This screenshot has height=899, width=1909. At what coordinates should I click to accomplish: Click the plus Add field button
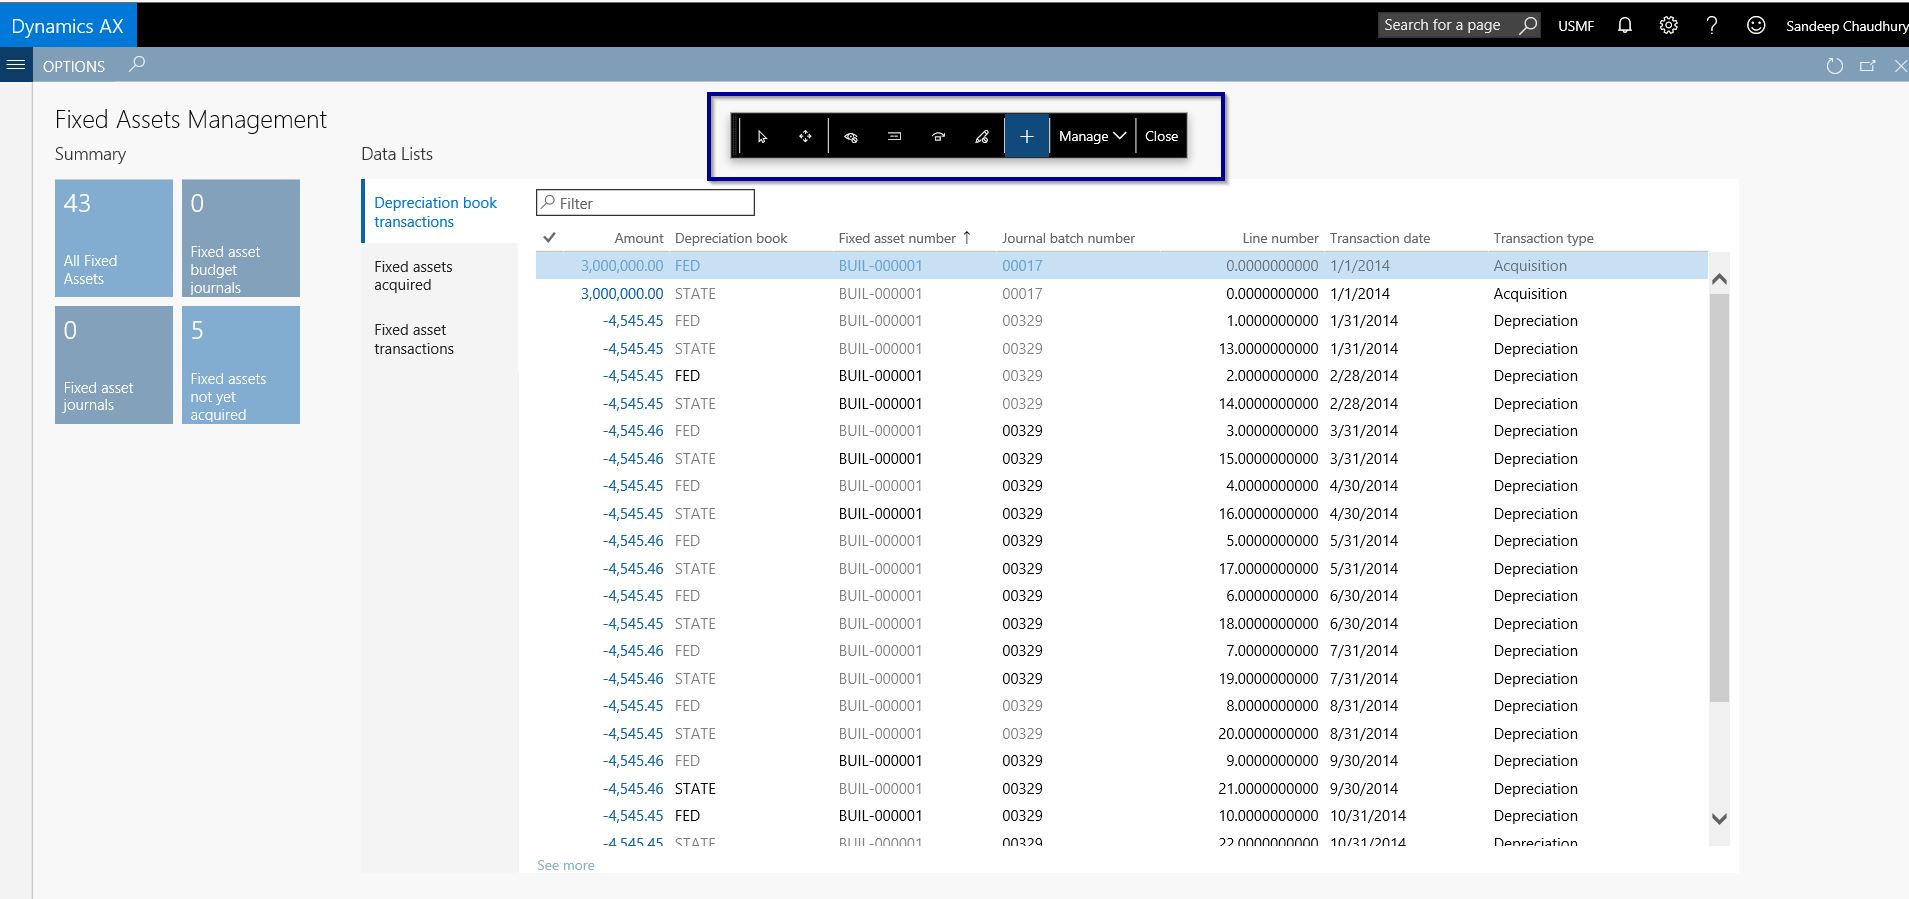pos(1026,137)
